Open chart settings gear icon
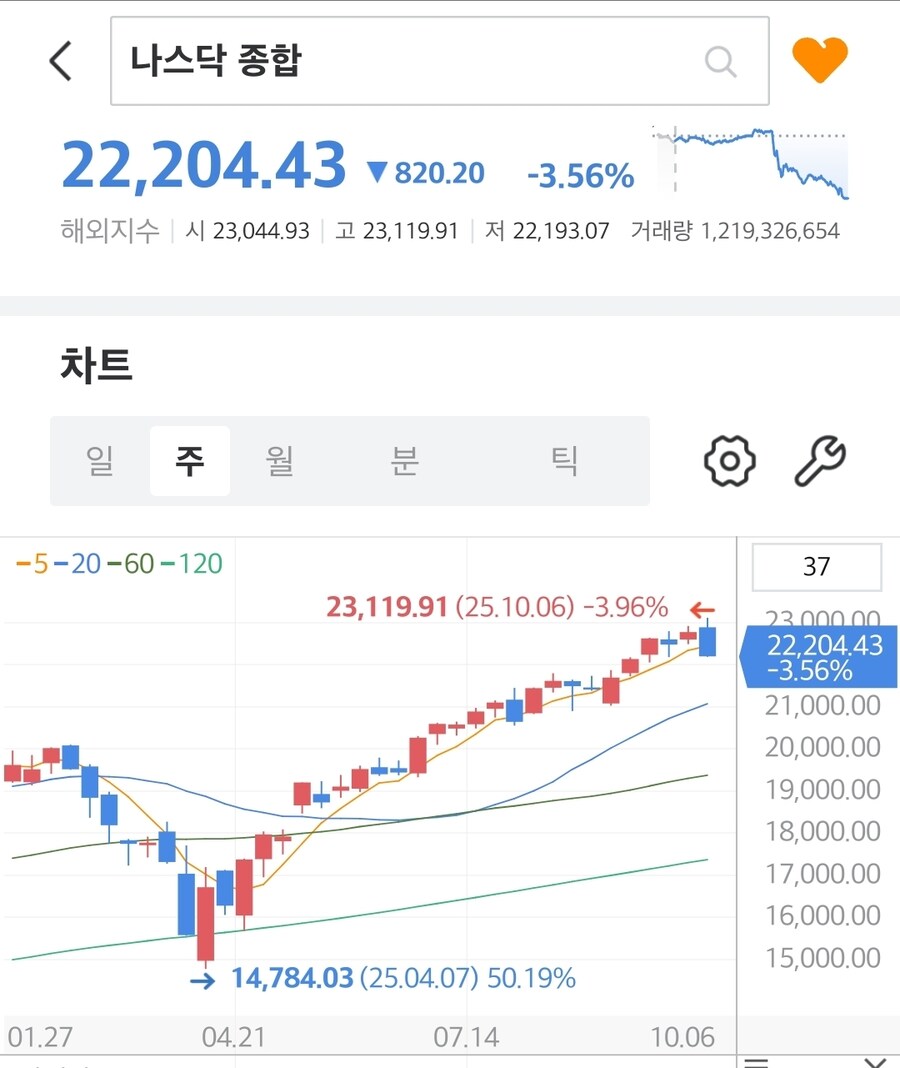900x1068 pixels. coord(729,461)
